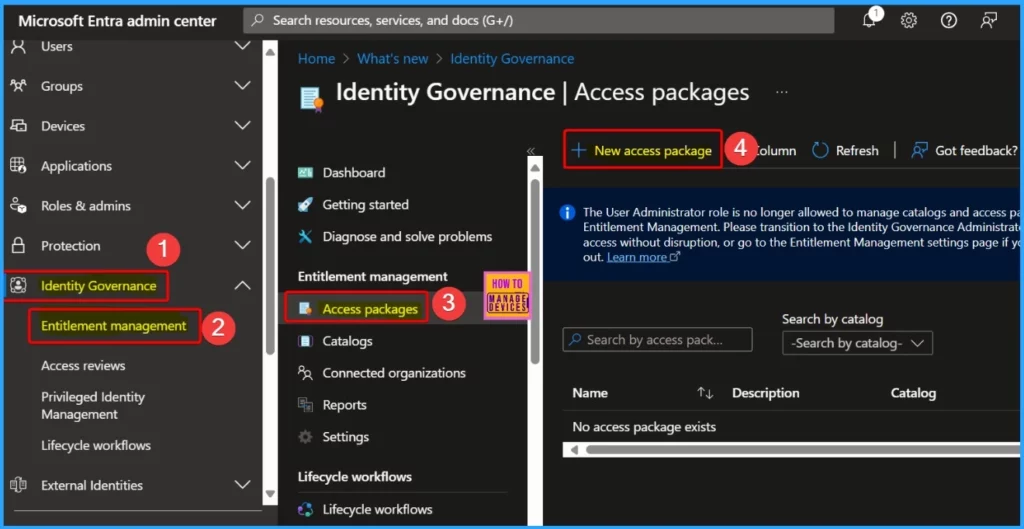1024x529 pixels.
Task: Click the Diagnose and solve problems wrench icon
Action: [305, 236]
